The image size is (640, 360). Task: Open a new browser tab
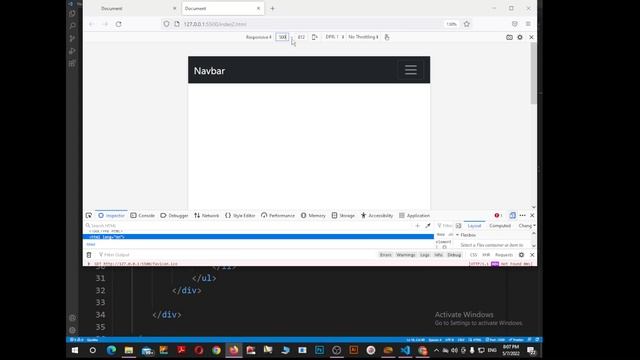coord(272,8)
